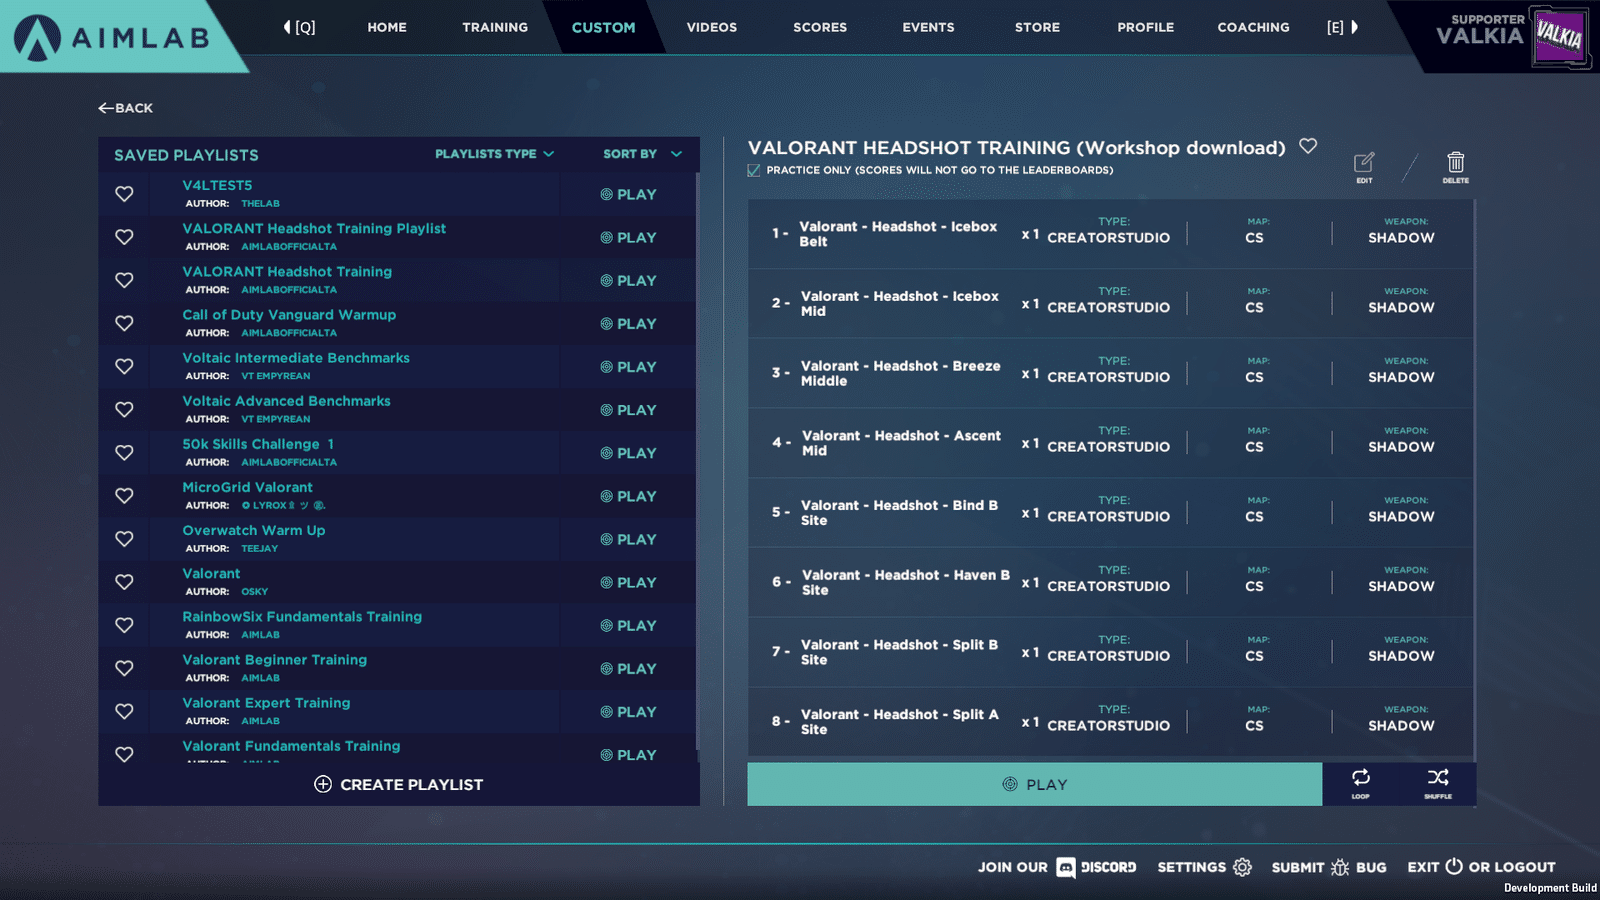This screenshot has height=900, width=1600.
Task: Play Valorant Expert Training playlist
Action: point(628,711)
